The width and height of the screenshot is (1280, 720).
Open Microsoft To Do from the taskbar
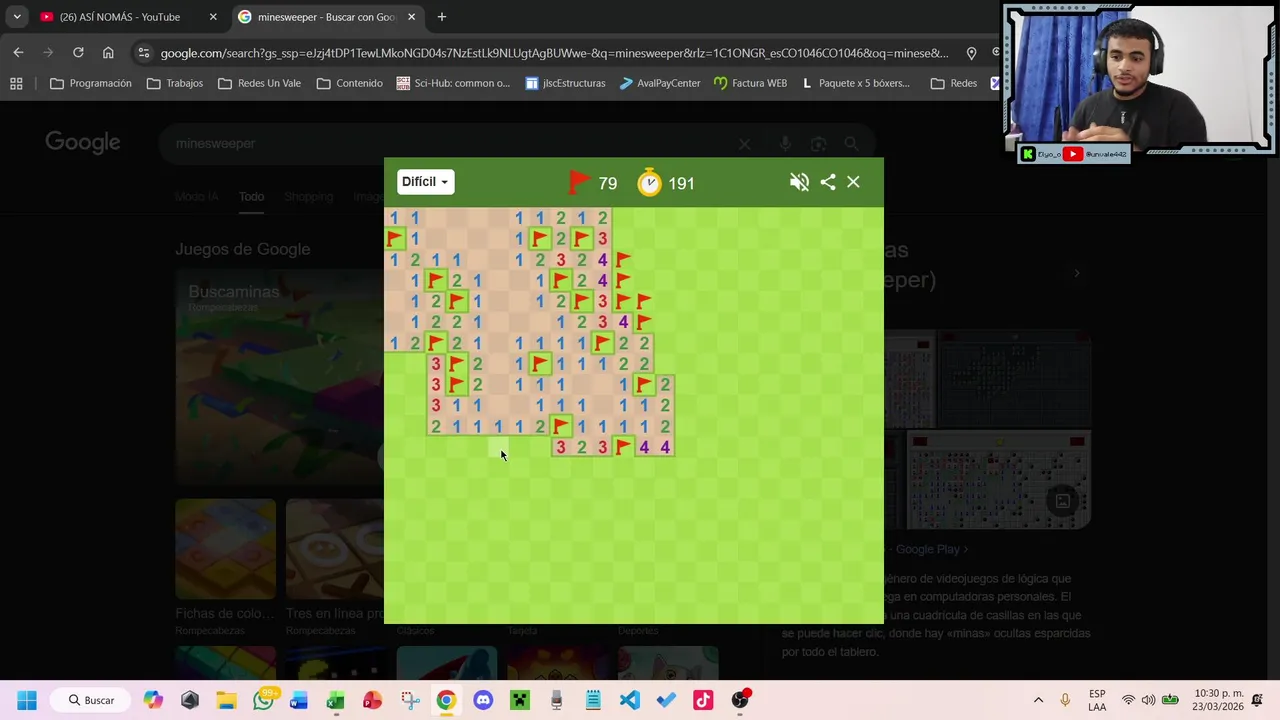666,700
